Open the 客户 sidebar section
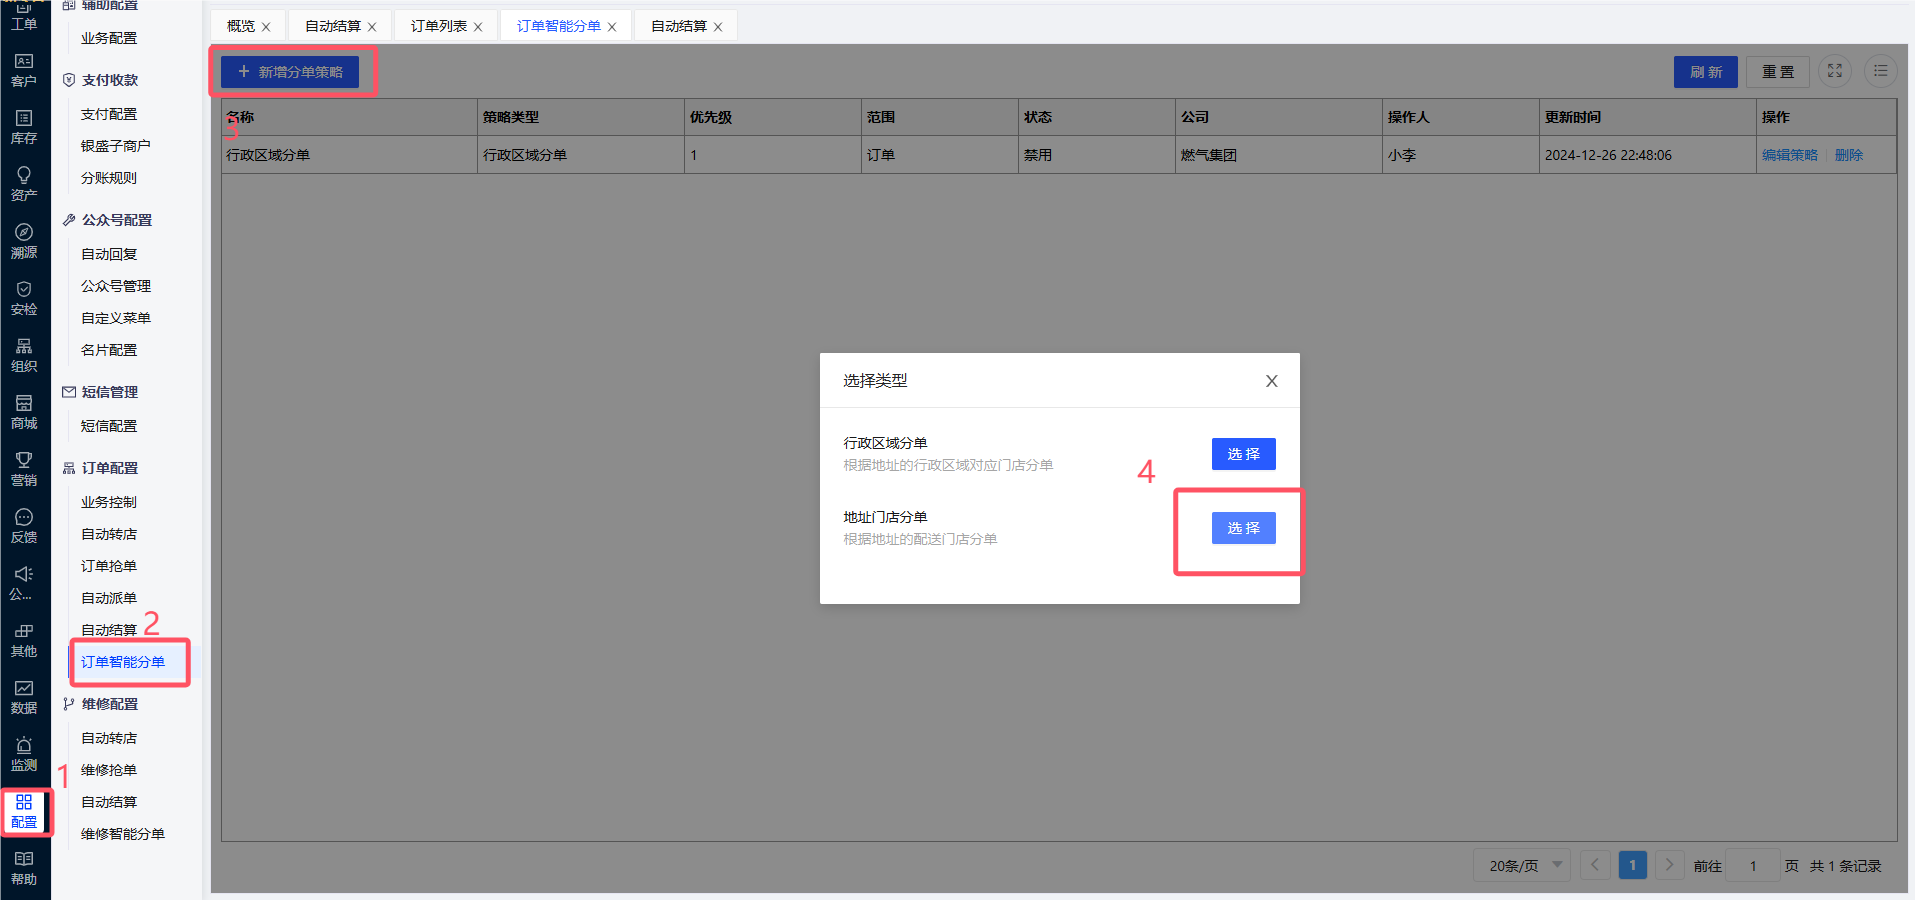 [24, 70]
